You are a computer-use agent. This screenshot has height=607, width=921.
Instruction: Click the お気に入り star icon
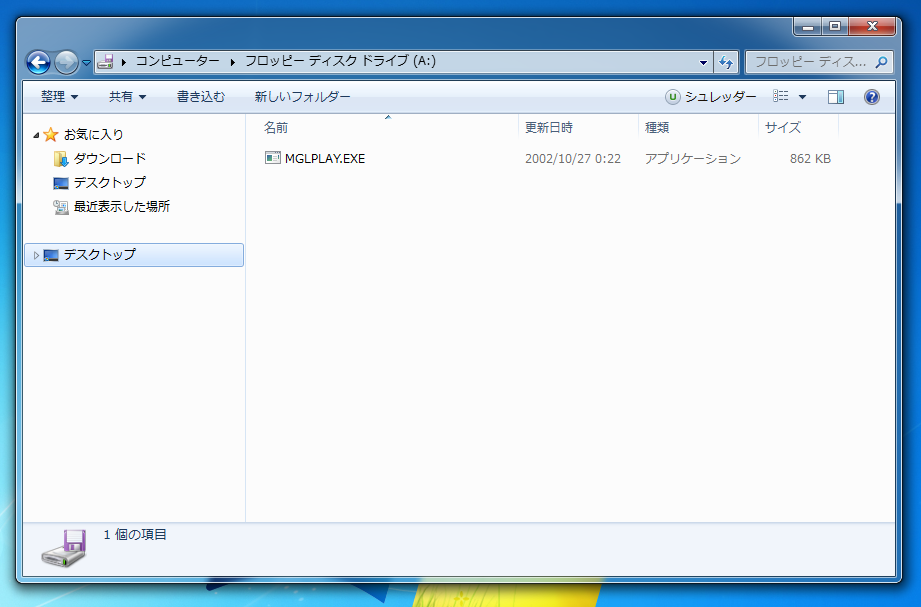point(51,135)
